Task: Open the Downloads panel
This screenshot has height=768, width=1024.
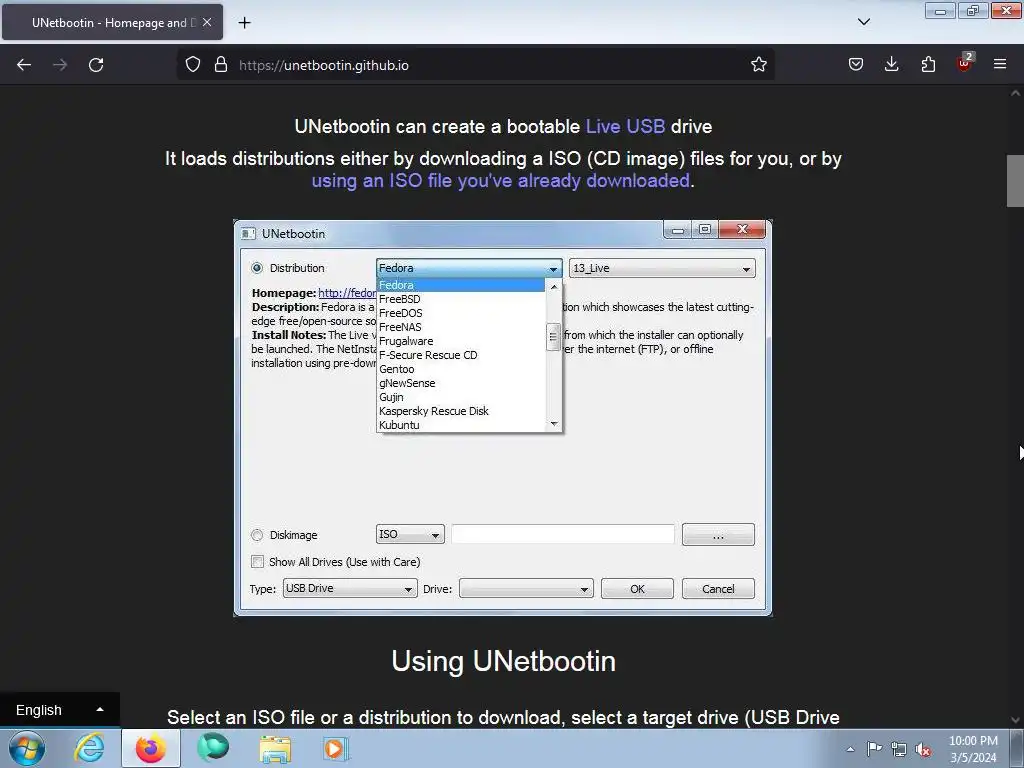Action: coord(891,64)
